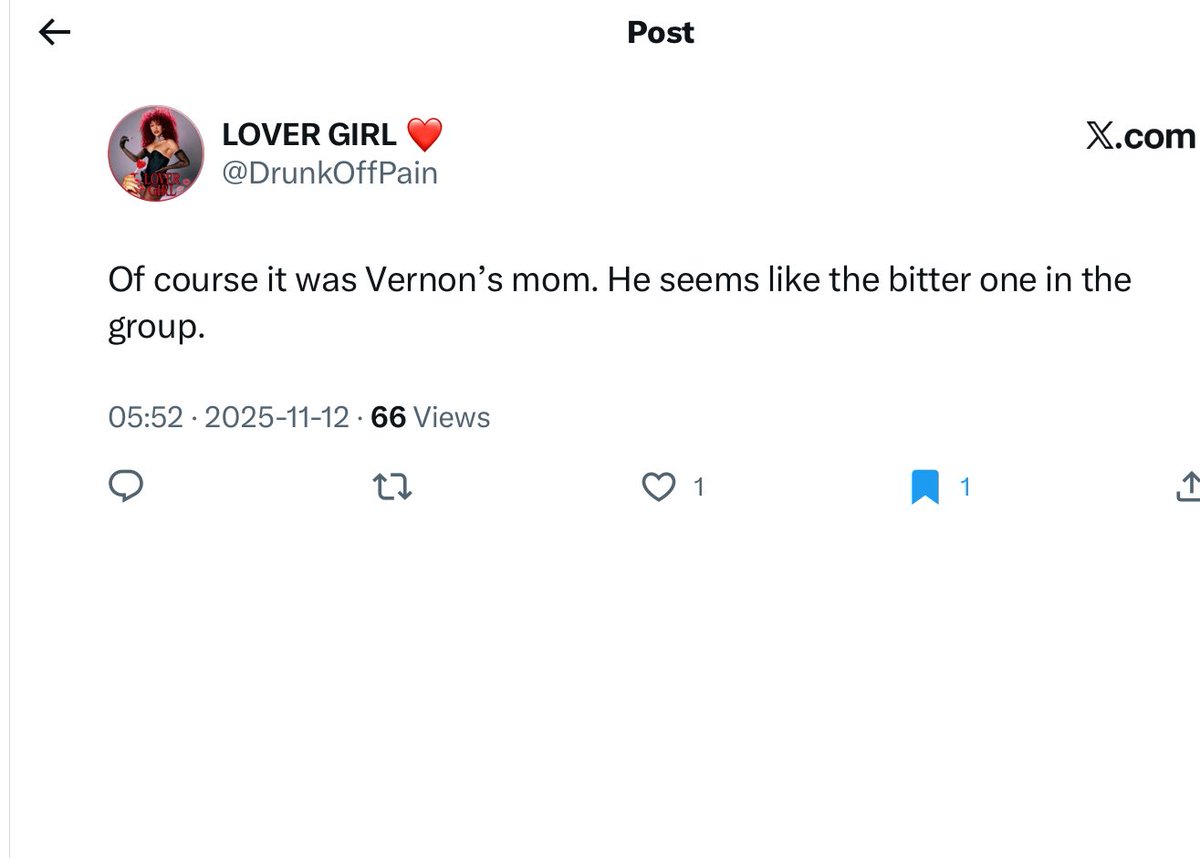The image size is (1200, 858).
Task: Visit the @DrunkOffPain handle
Action: coord(329,173)
